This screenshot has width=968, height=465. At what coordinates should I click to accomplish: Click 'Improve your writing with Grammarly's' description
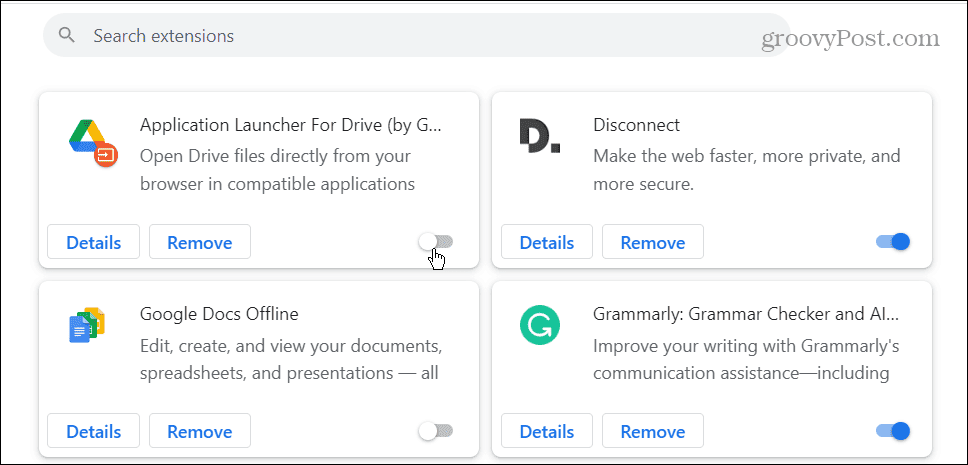point(746,345)
